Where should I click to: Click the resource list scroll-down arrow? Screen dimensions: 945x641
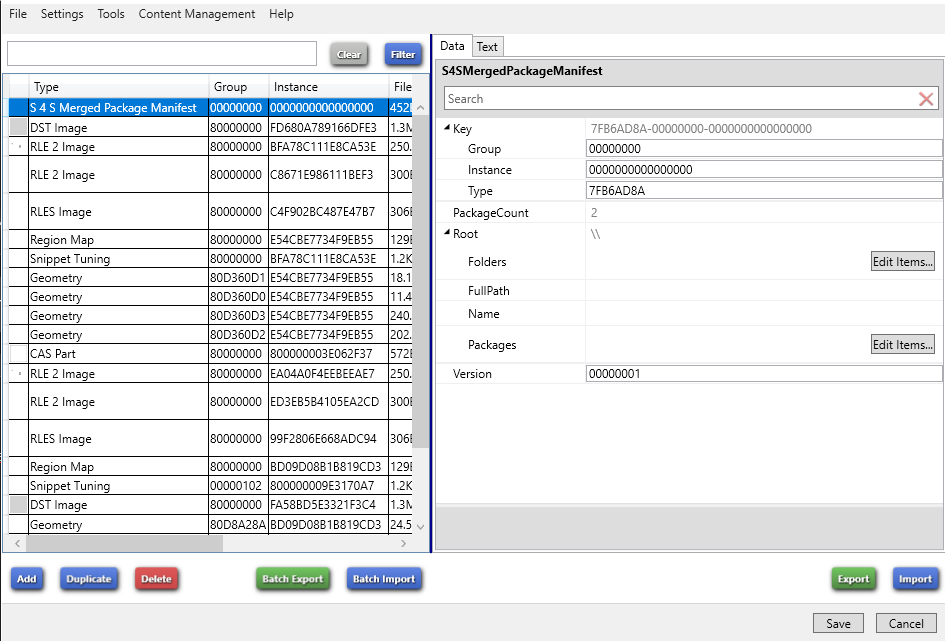[421, 526]
